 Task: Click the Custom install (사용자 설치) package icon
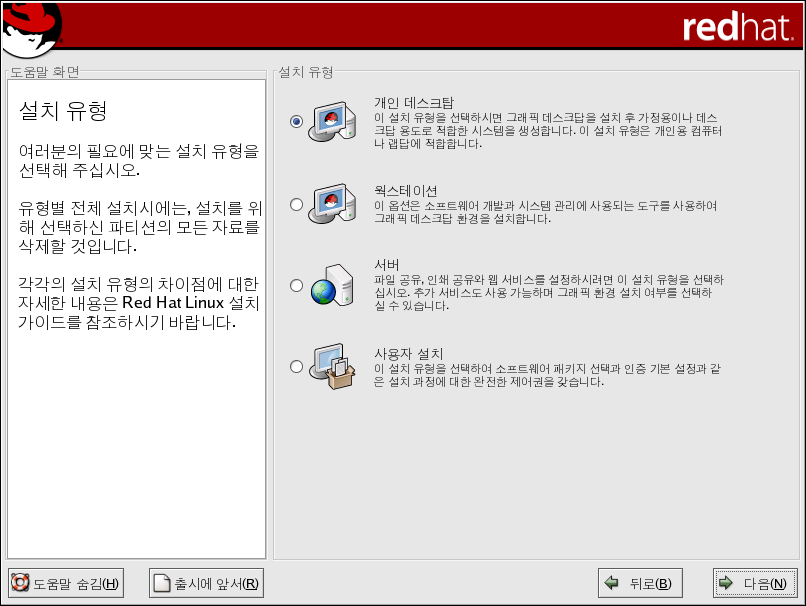[x=330, y=367]
